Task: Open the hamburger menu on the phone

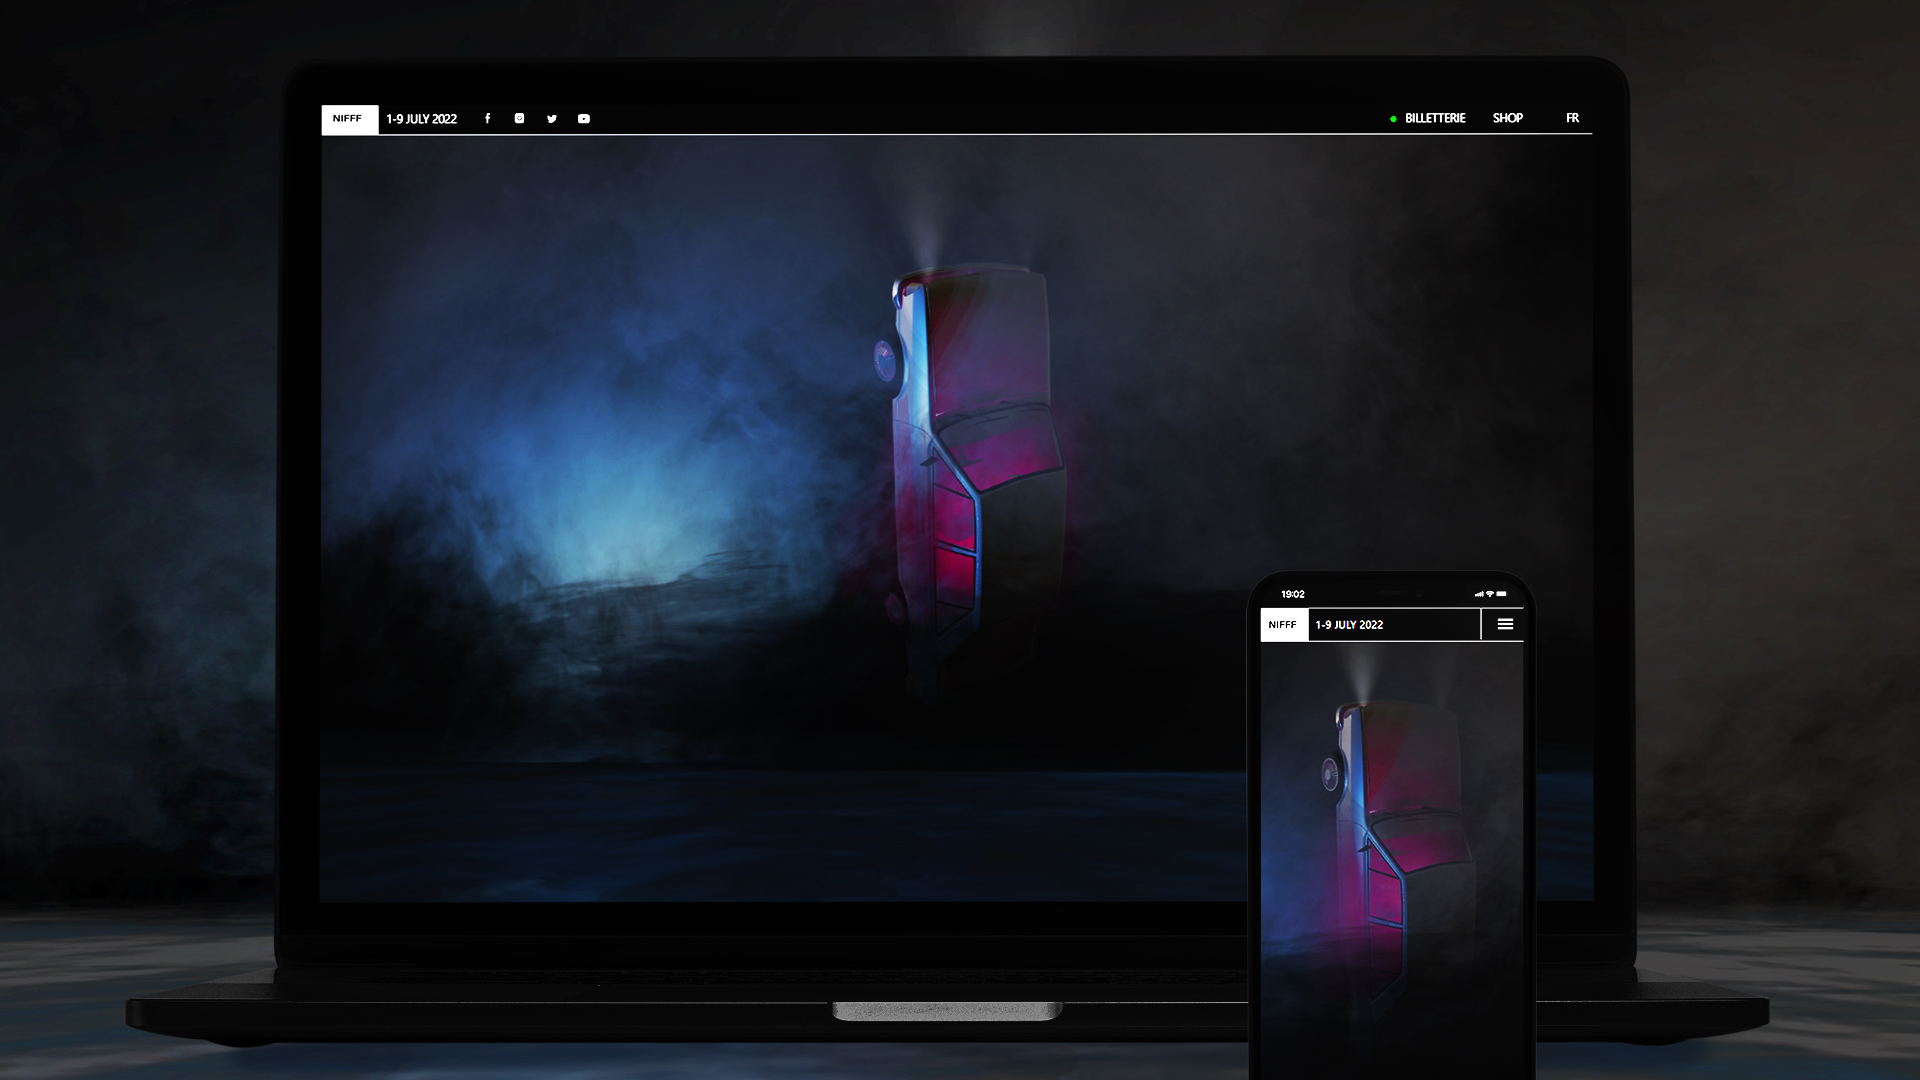Action: (x=1505, y=624)
